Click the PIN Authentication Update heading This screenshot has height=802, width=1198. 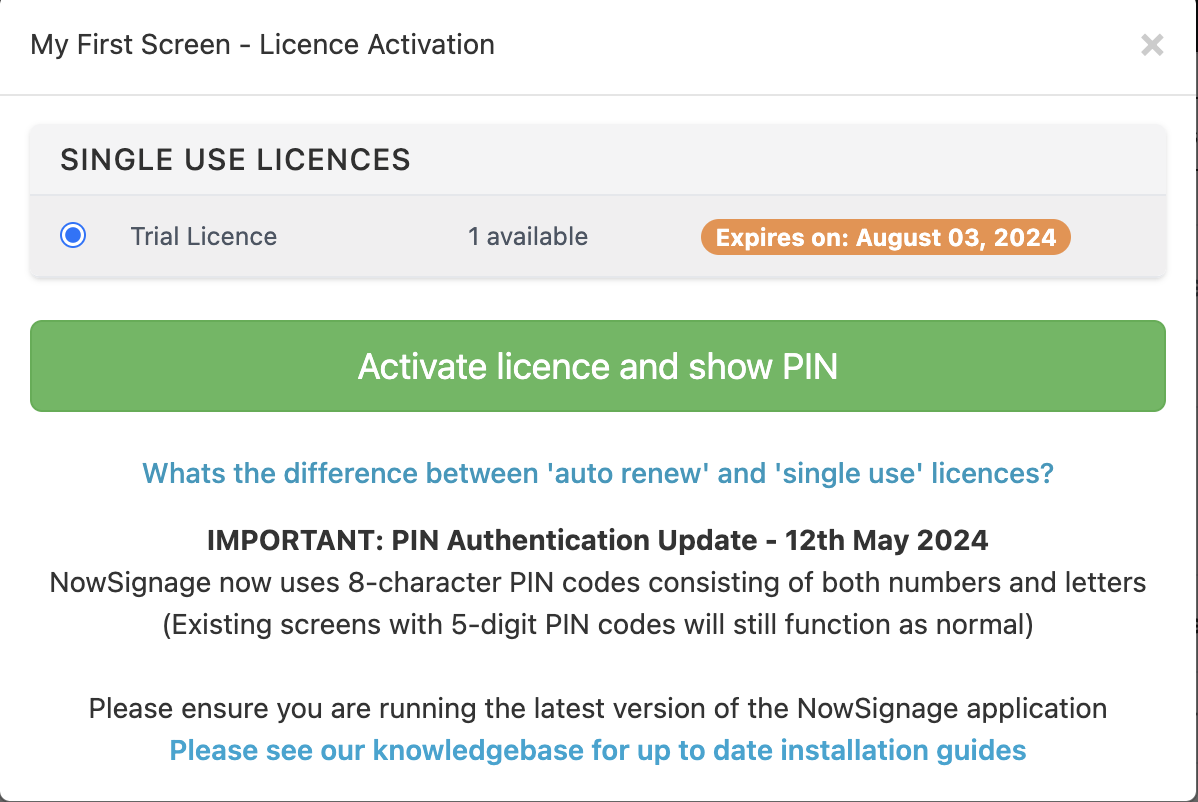[597, 540]
